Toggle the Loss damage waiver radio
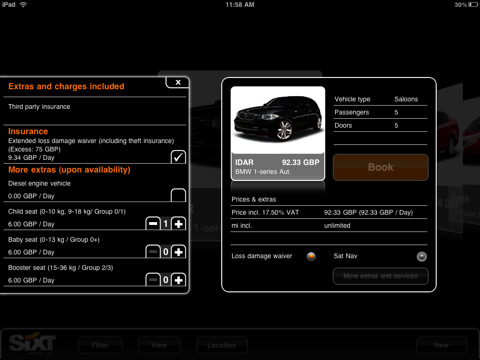 tap(311, 256)
